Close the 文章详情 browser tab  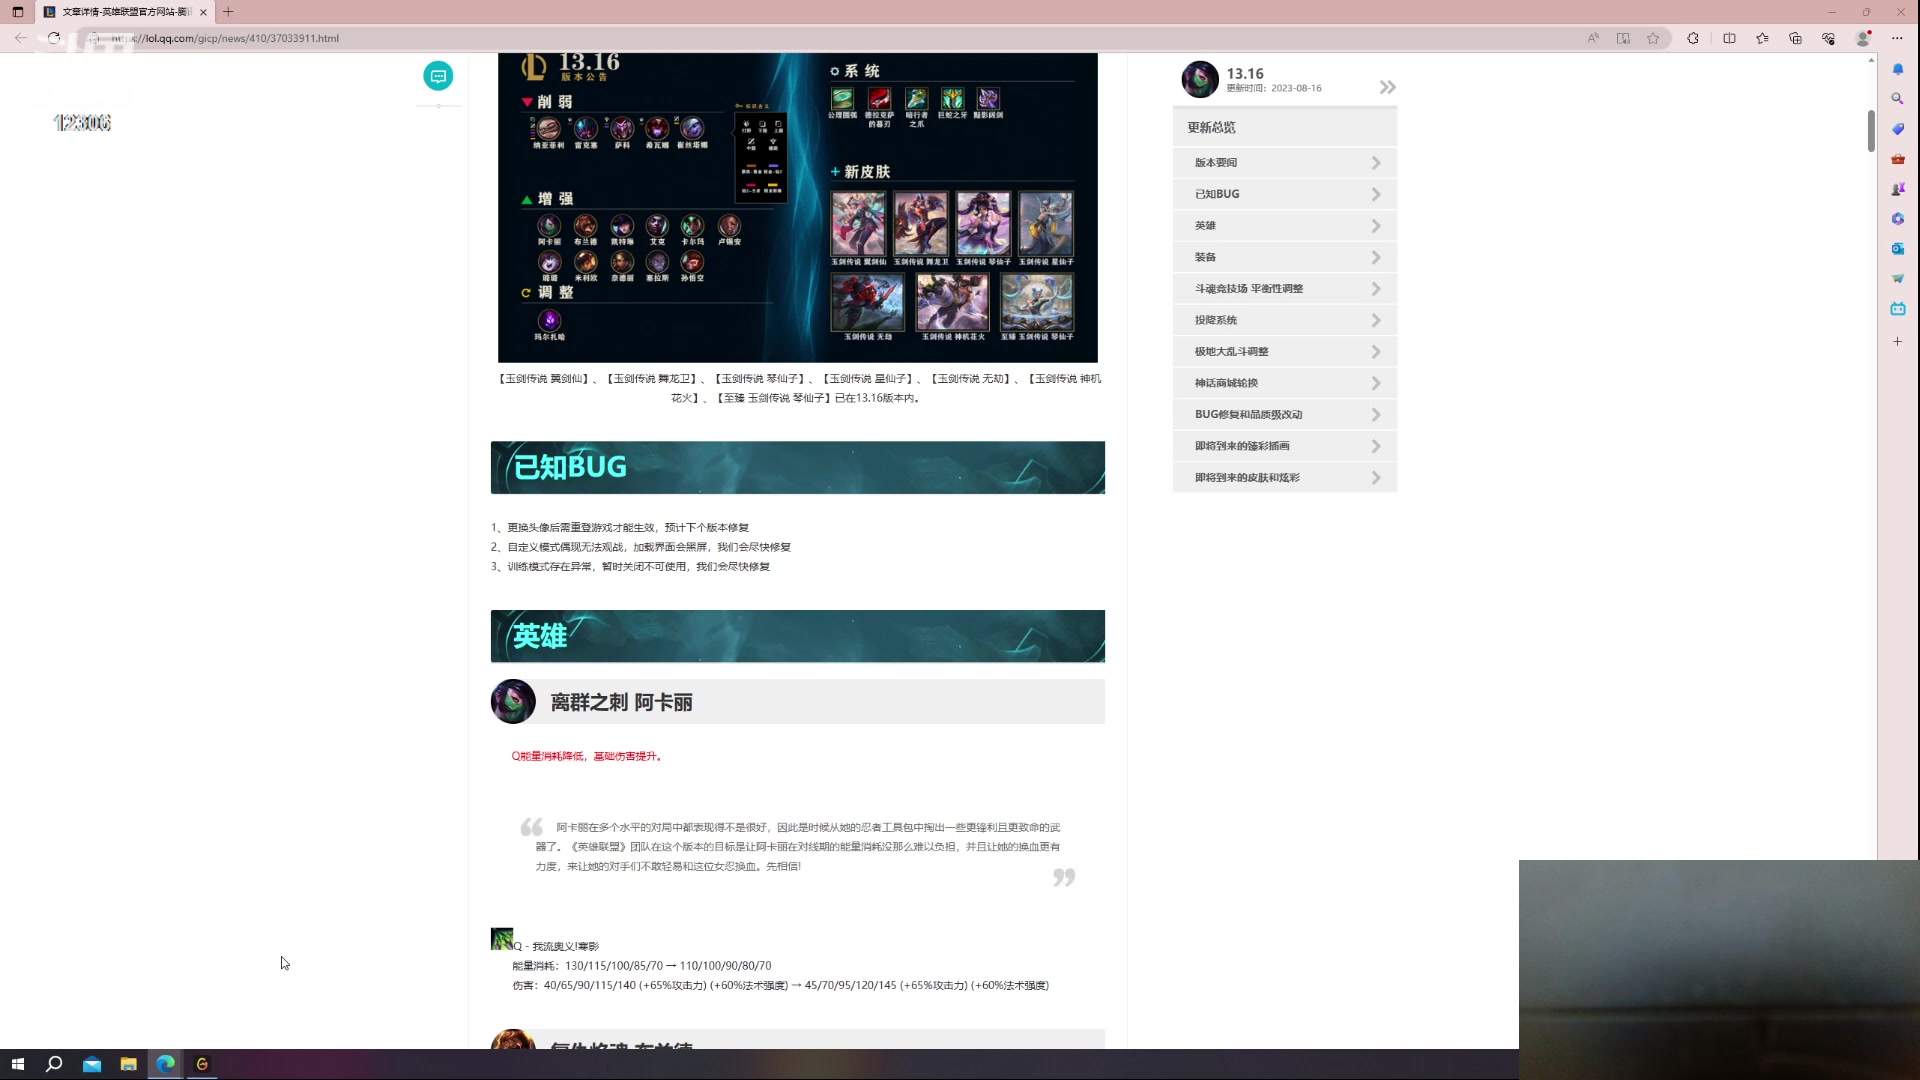(x=203, y=12)
